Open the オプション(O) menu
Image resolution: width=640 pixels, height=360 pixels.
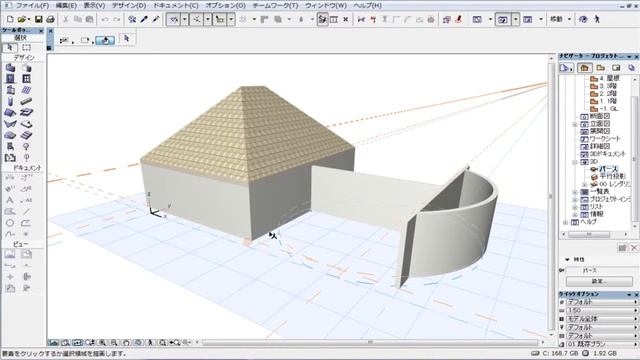226,5
